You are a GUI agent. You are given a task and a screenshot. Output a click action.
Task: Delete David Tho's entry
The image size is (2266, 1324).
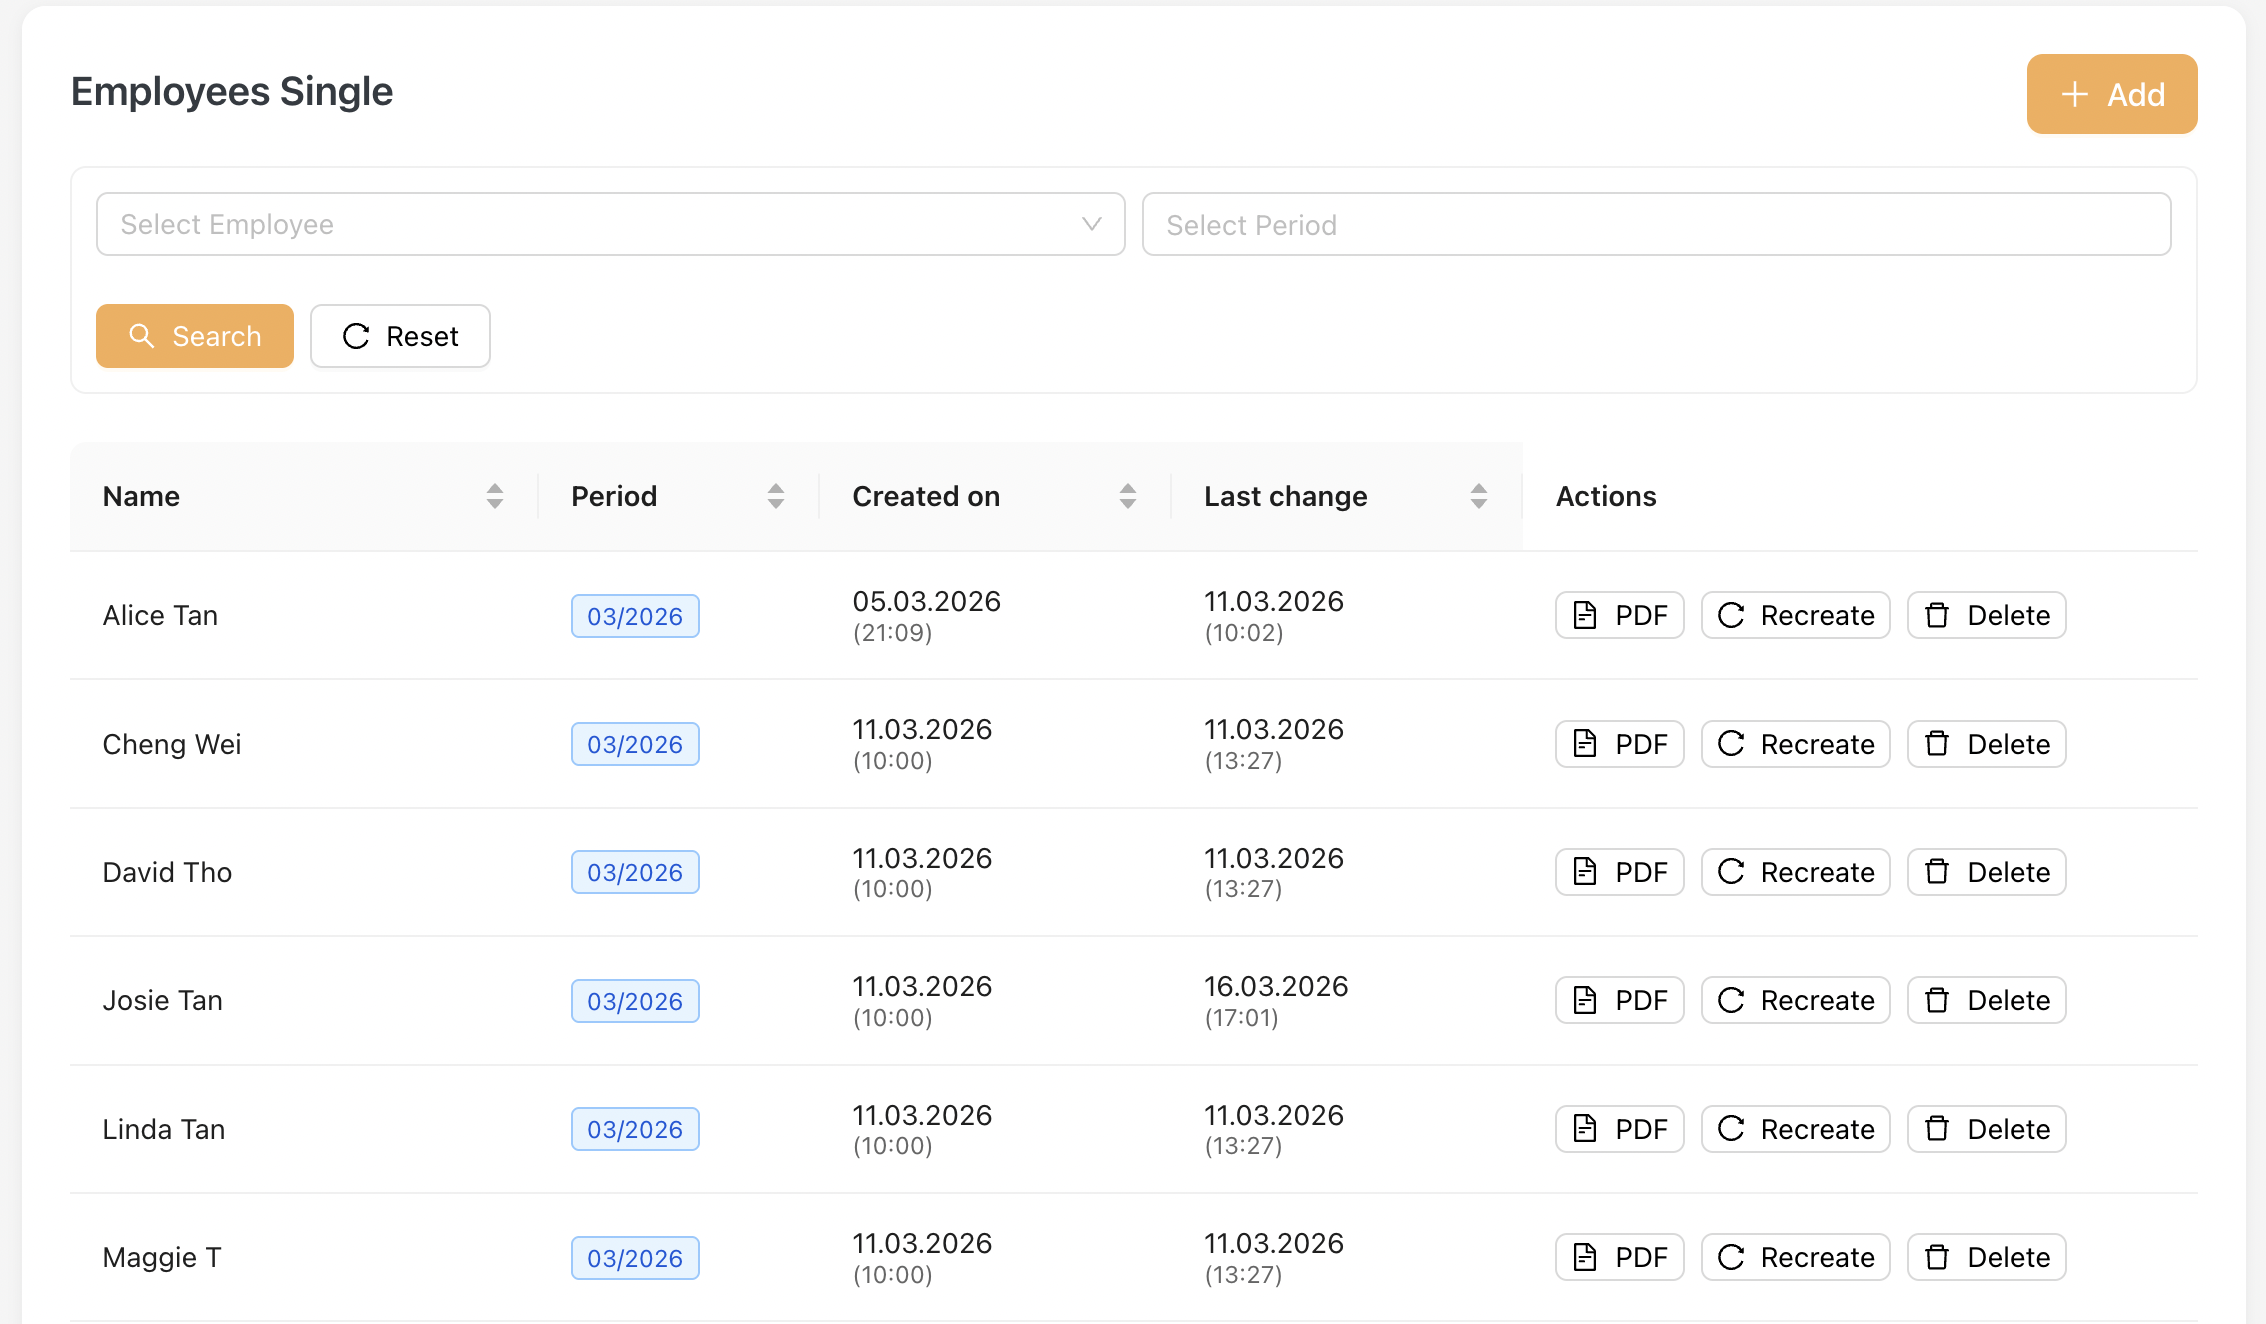click(1986, 872)
